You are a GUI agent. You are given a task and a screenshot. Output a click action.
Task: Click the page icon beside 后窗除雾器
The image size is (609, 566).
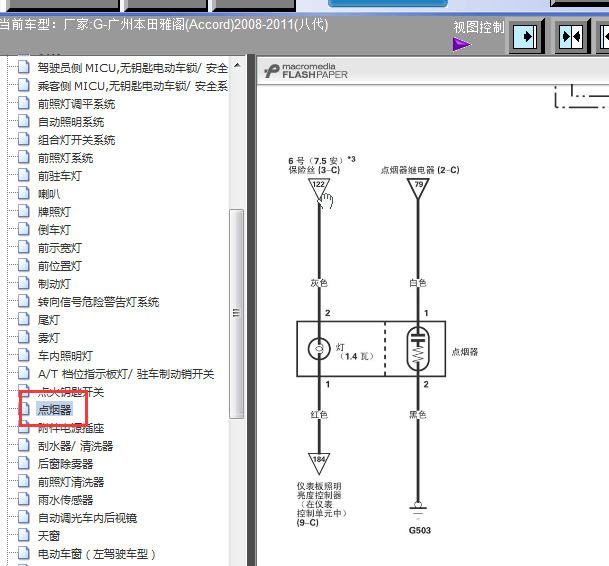click(x=24, y=463)
